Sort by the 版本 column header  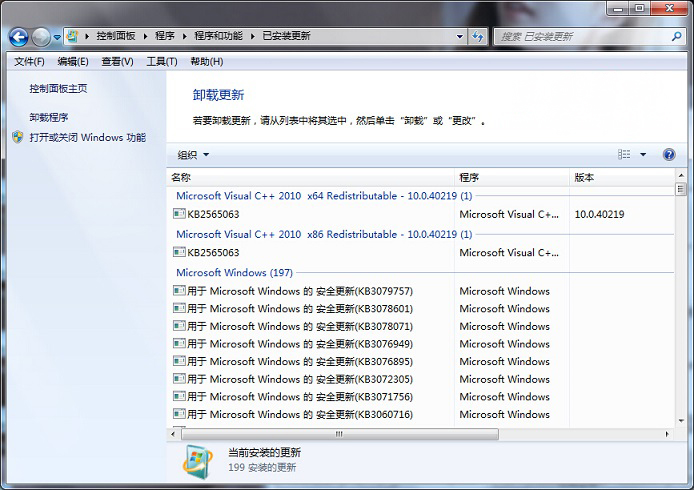click(622, 177)
